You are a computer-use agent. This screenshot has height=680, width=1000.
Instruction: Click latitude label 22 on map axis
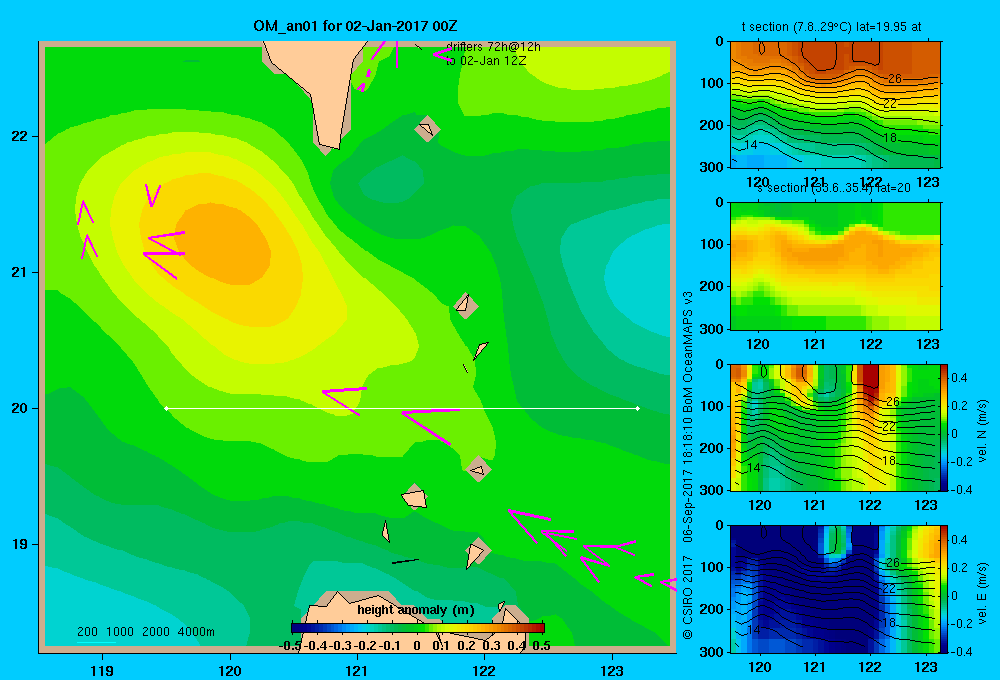[x=19, y=137]
